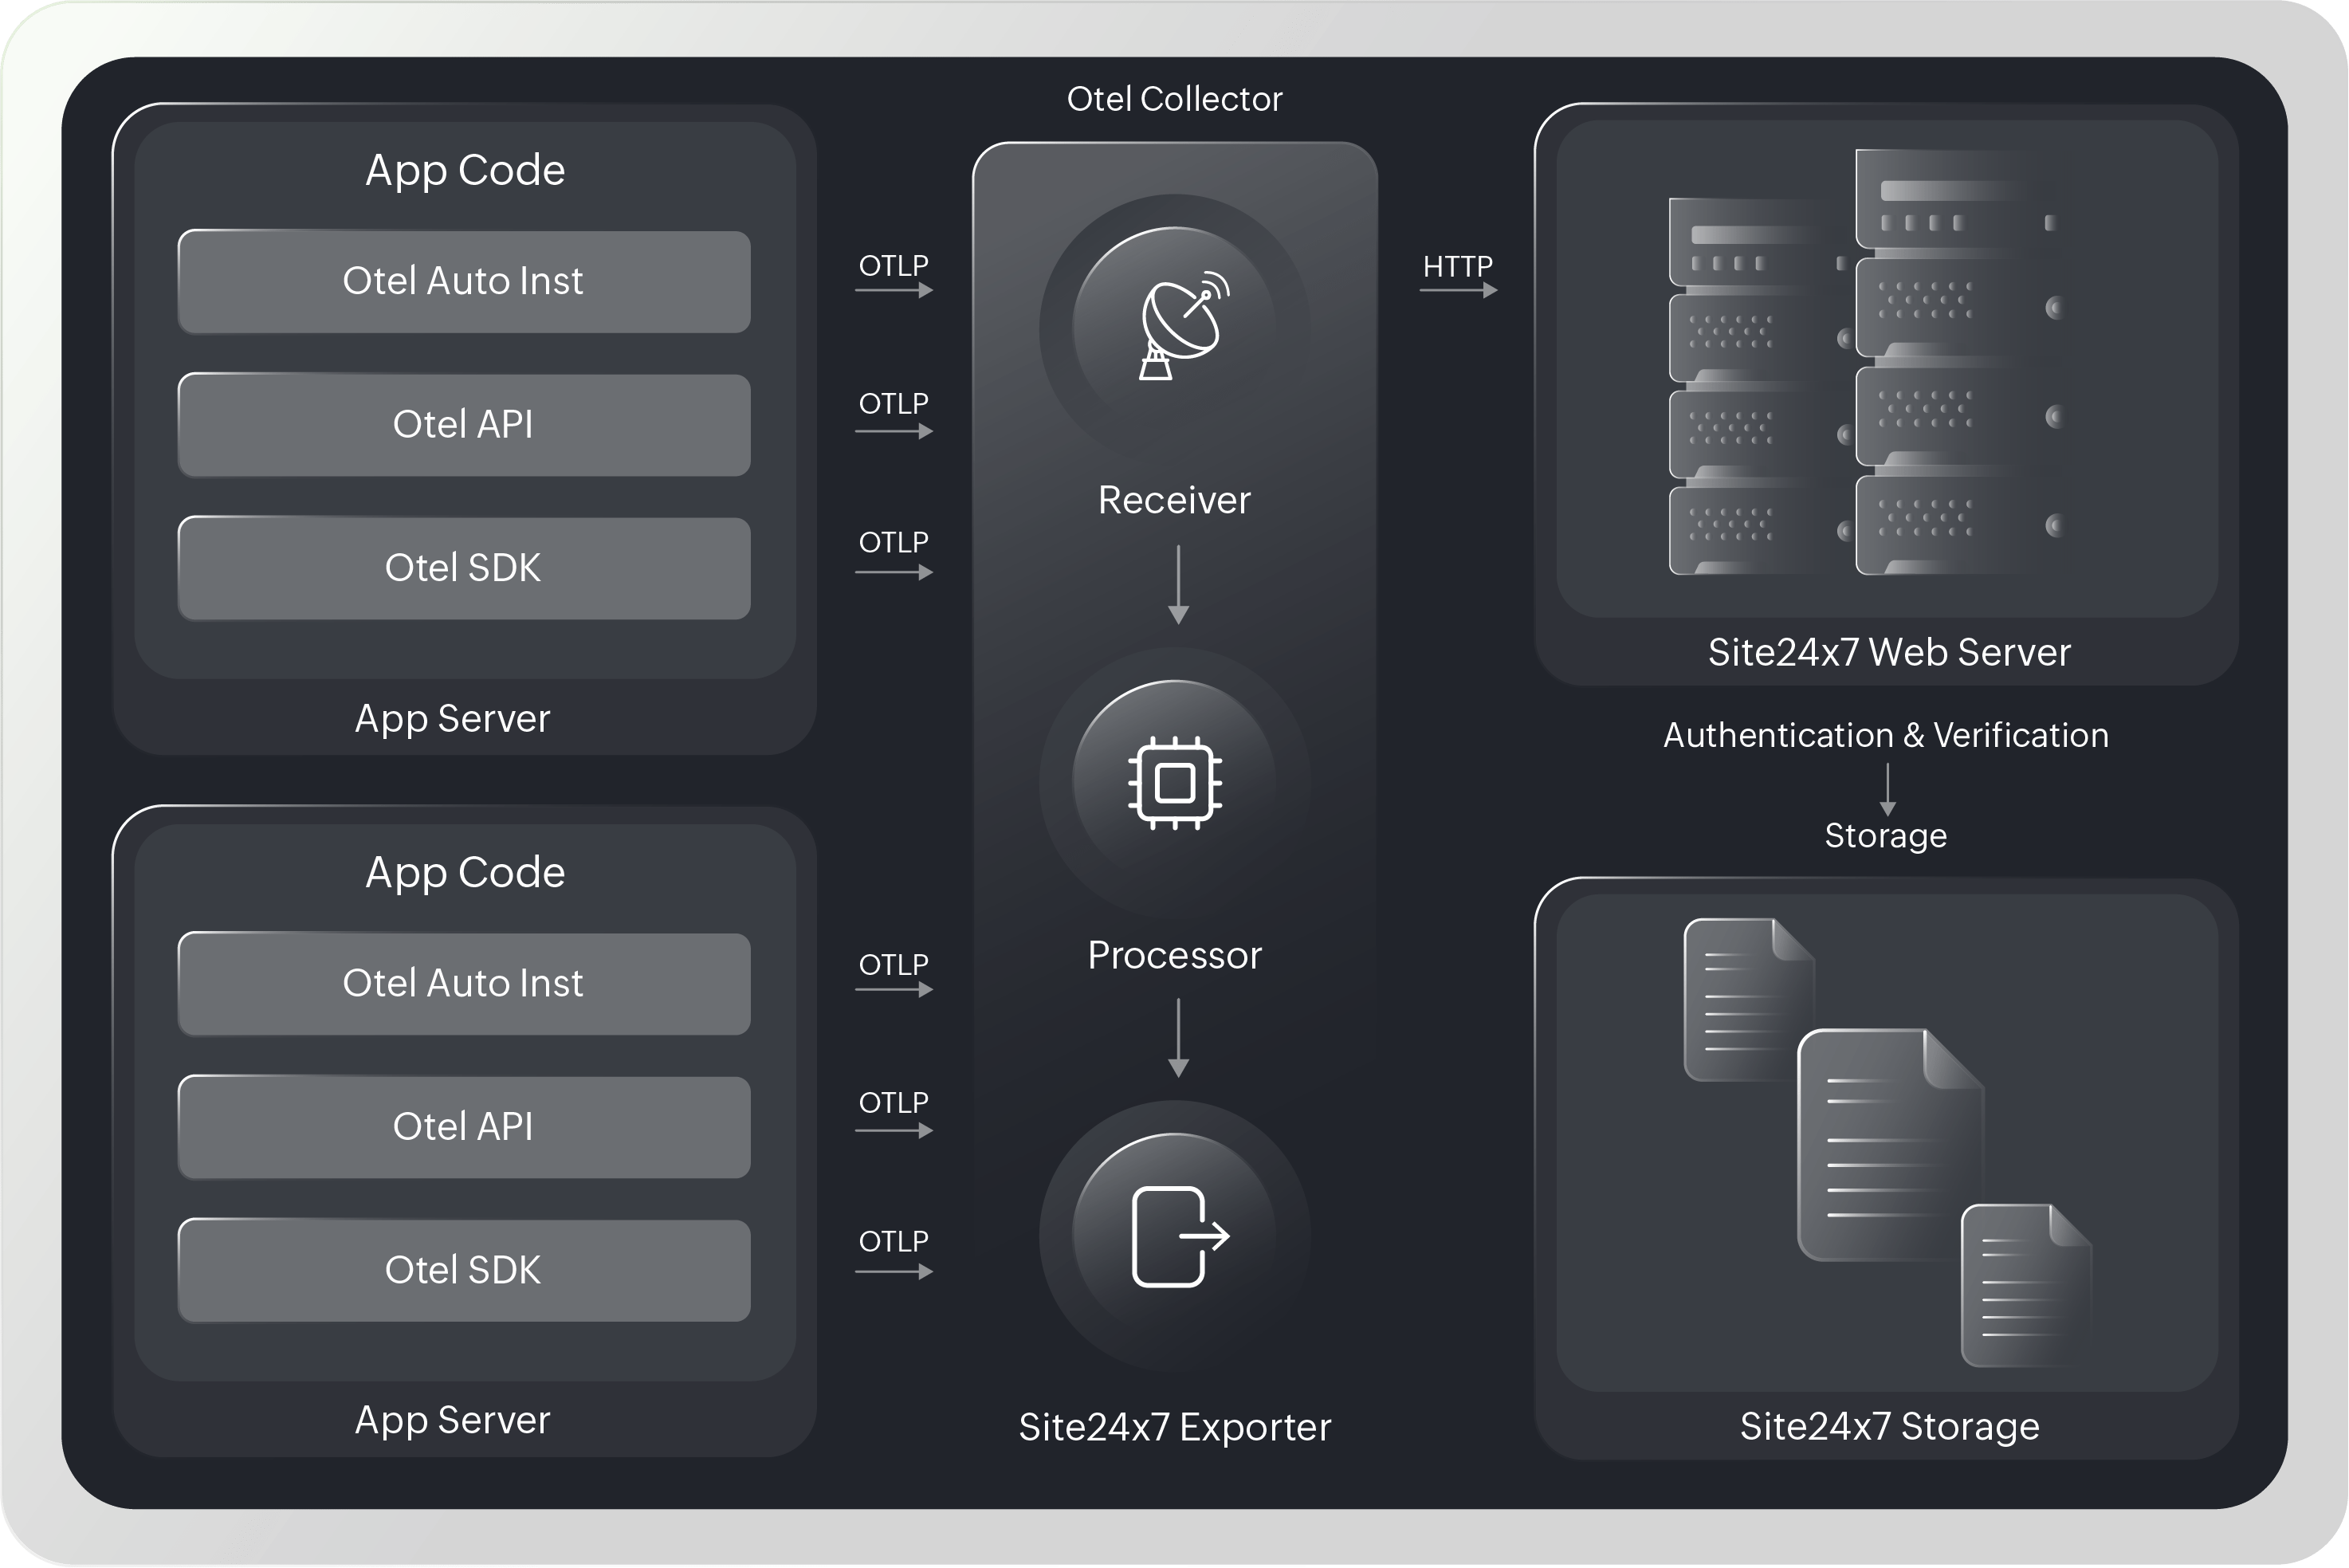The width and height of the screenshot is (2349, 1568).
Task: Select the export icon above Site24x7 Exporter
Action: pos(1178,1235)
